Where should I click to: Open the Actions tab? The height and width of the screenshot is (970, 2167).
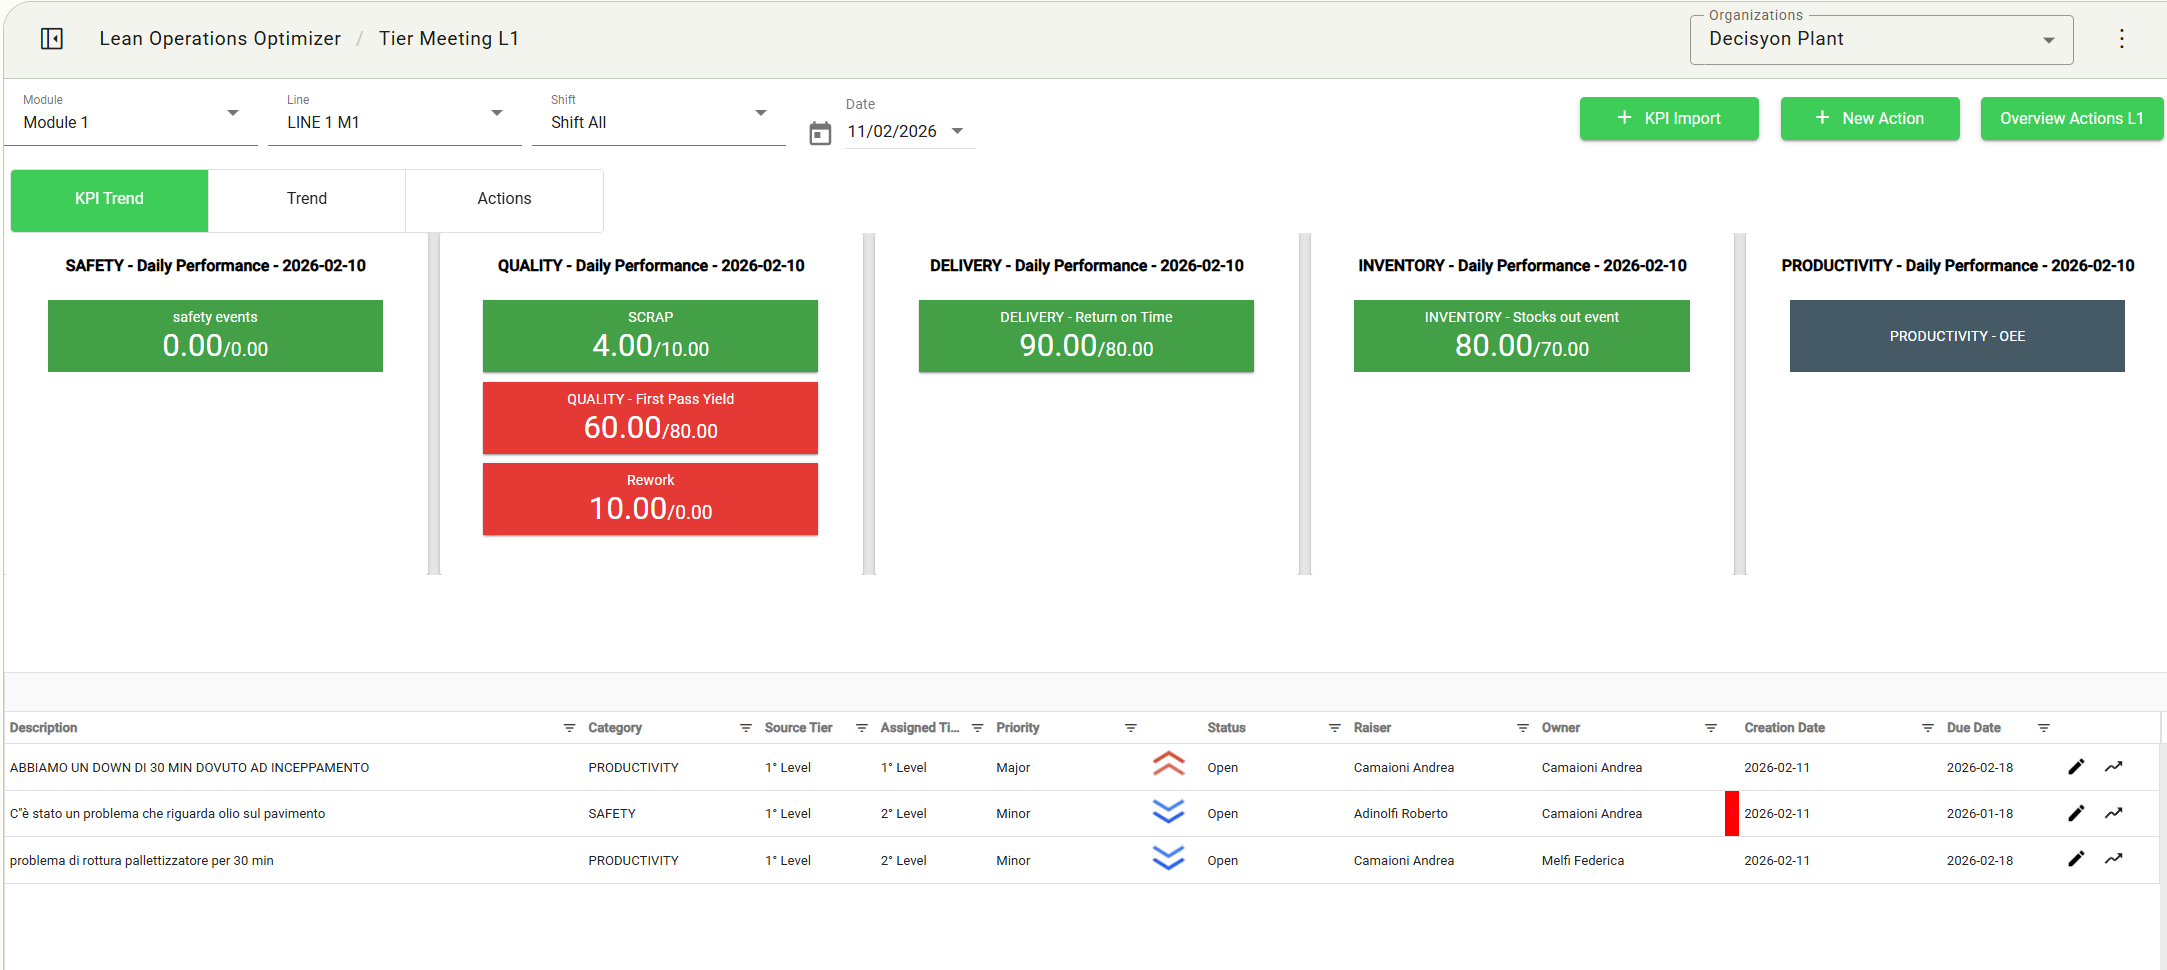point(504,199)
